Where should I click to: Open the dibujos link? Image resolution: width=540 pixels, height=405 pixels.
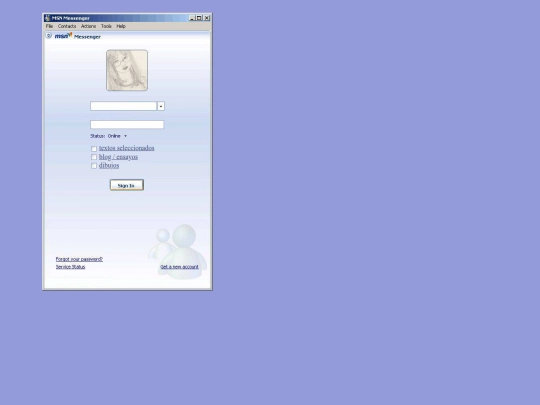(109, 166)
